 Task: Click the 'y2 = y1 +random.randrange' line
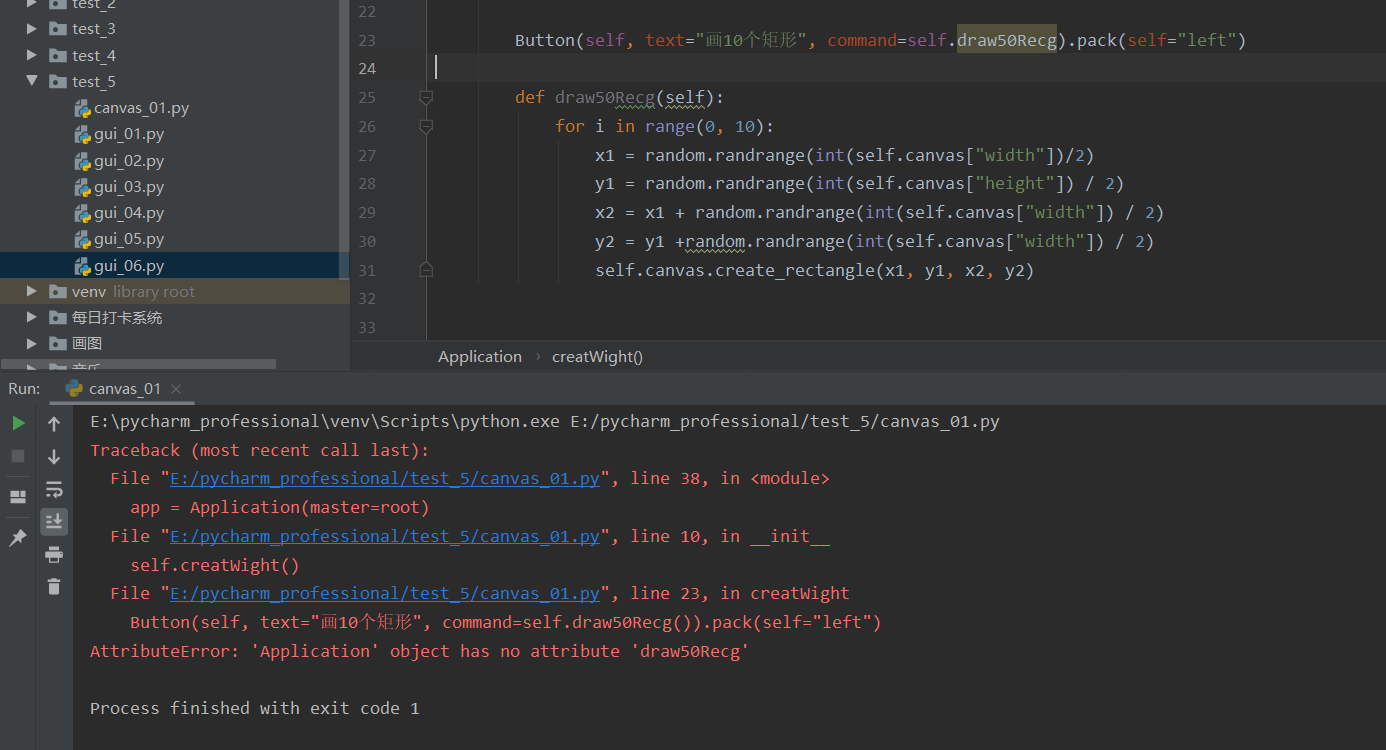[874, 241]
